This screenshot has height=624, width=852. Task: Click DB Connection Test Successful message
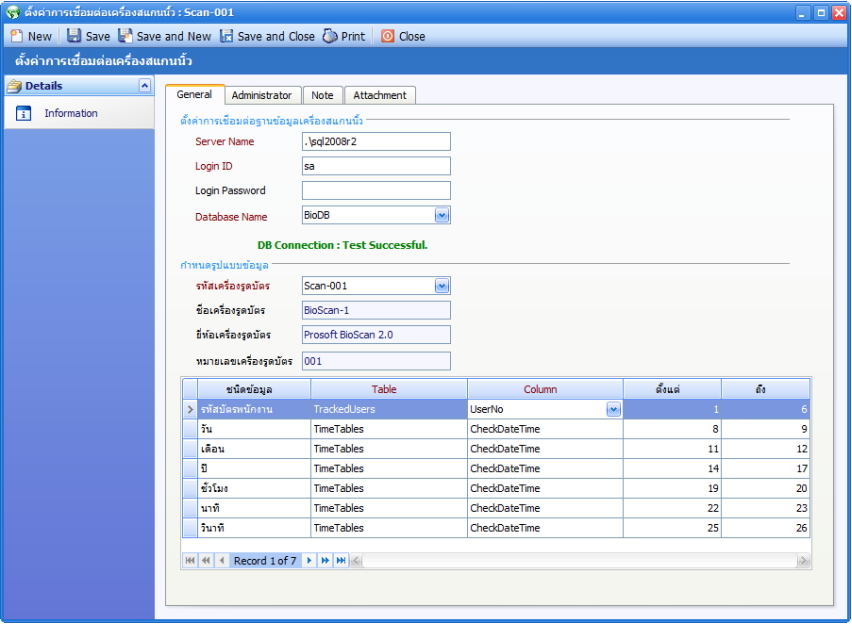pyautogui.click(x=342, y=245)
